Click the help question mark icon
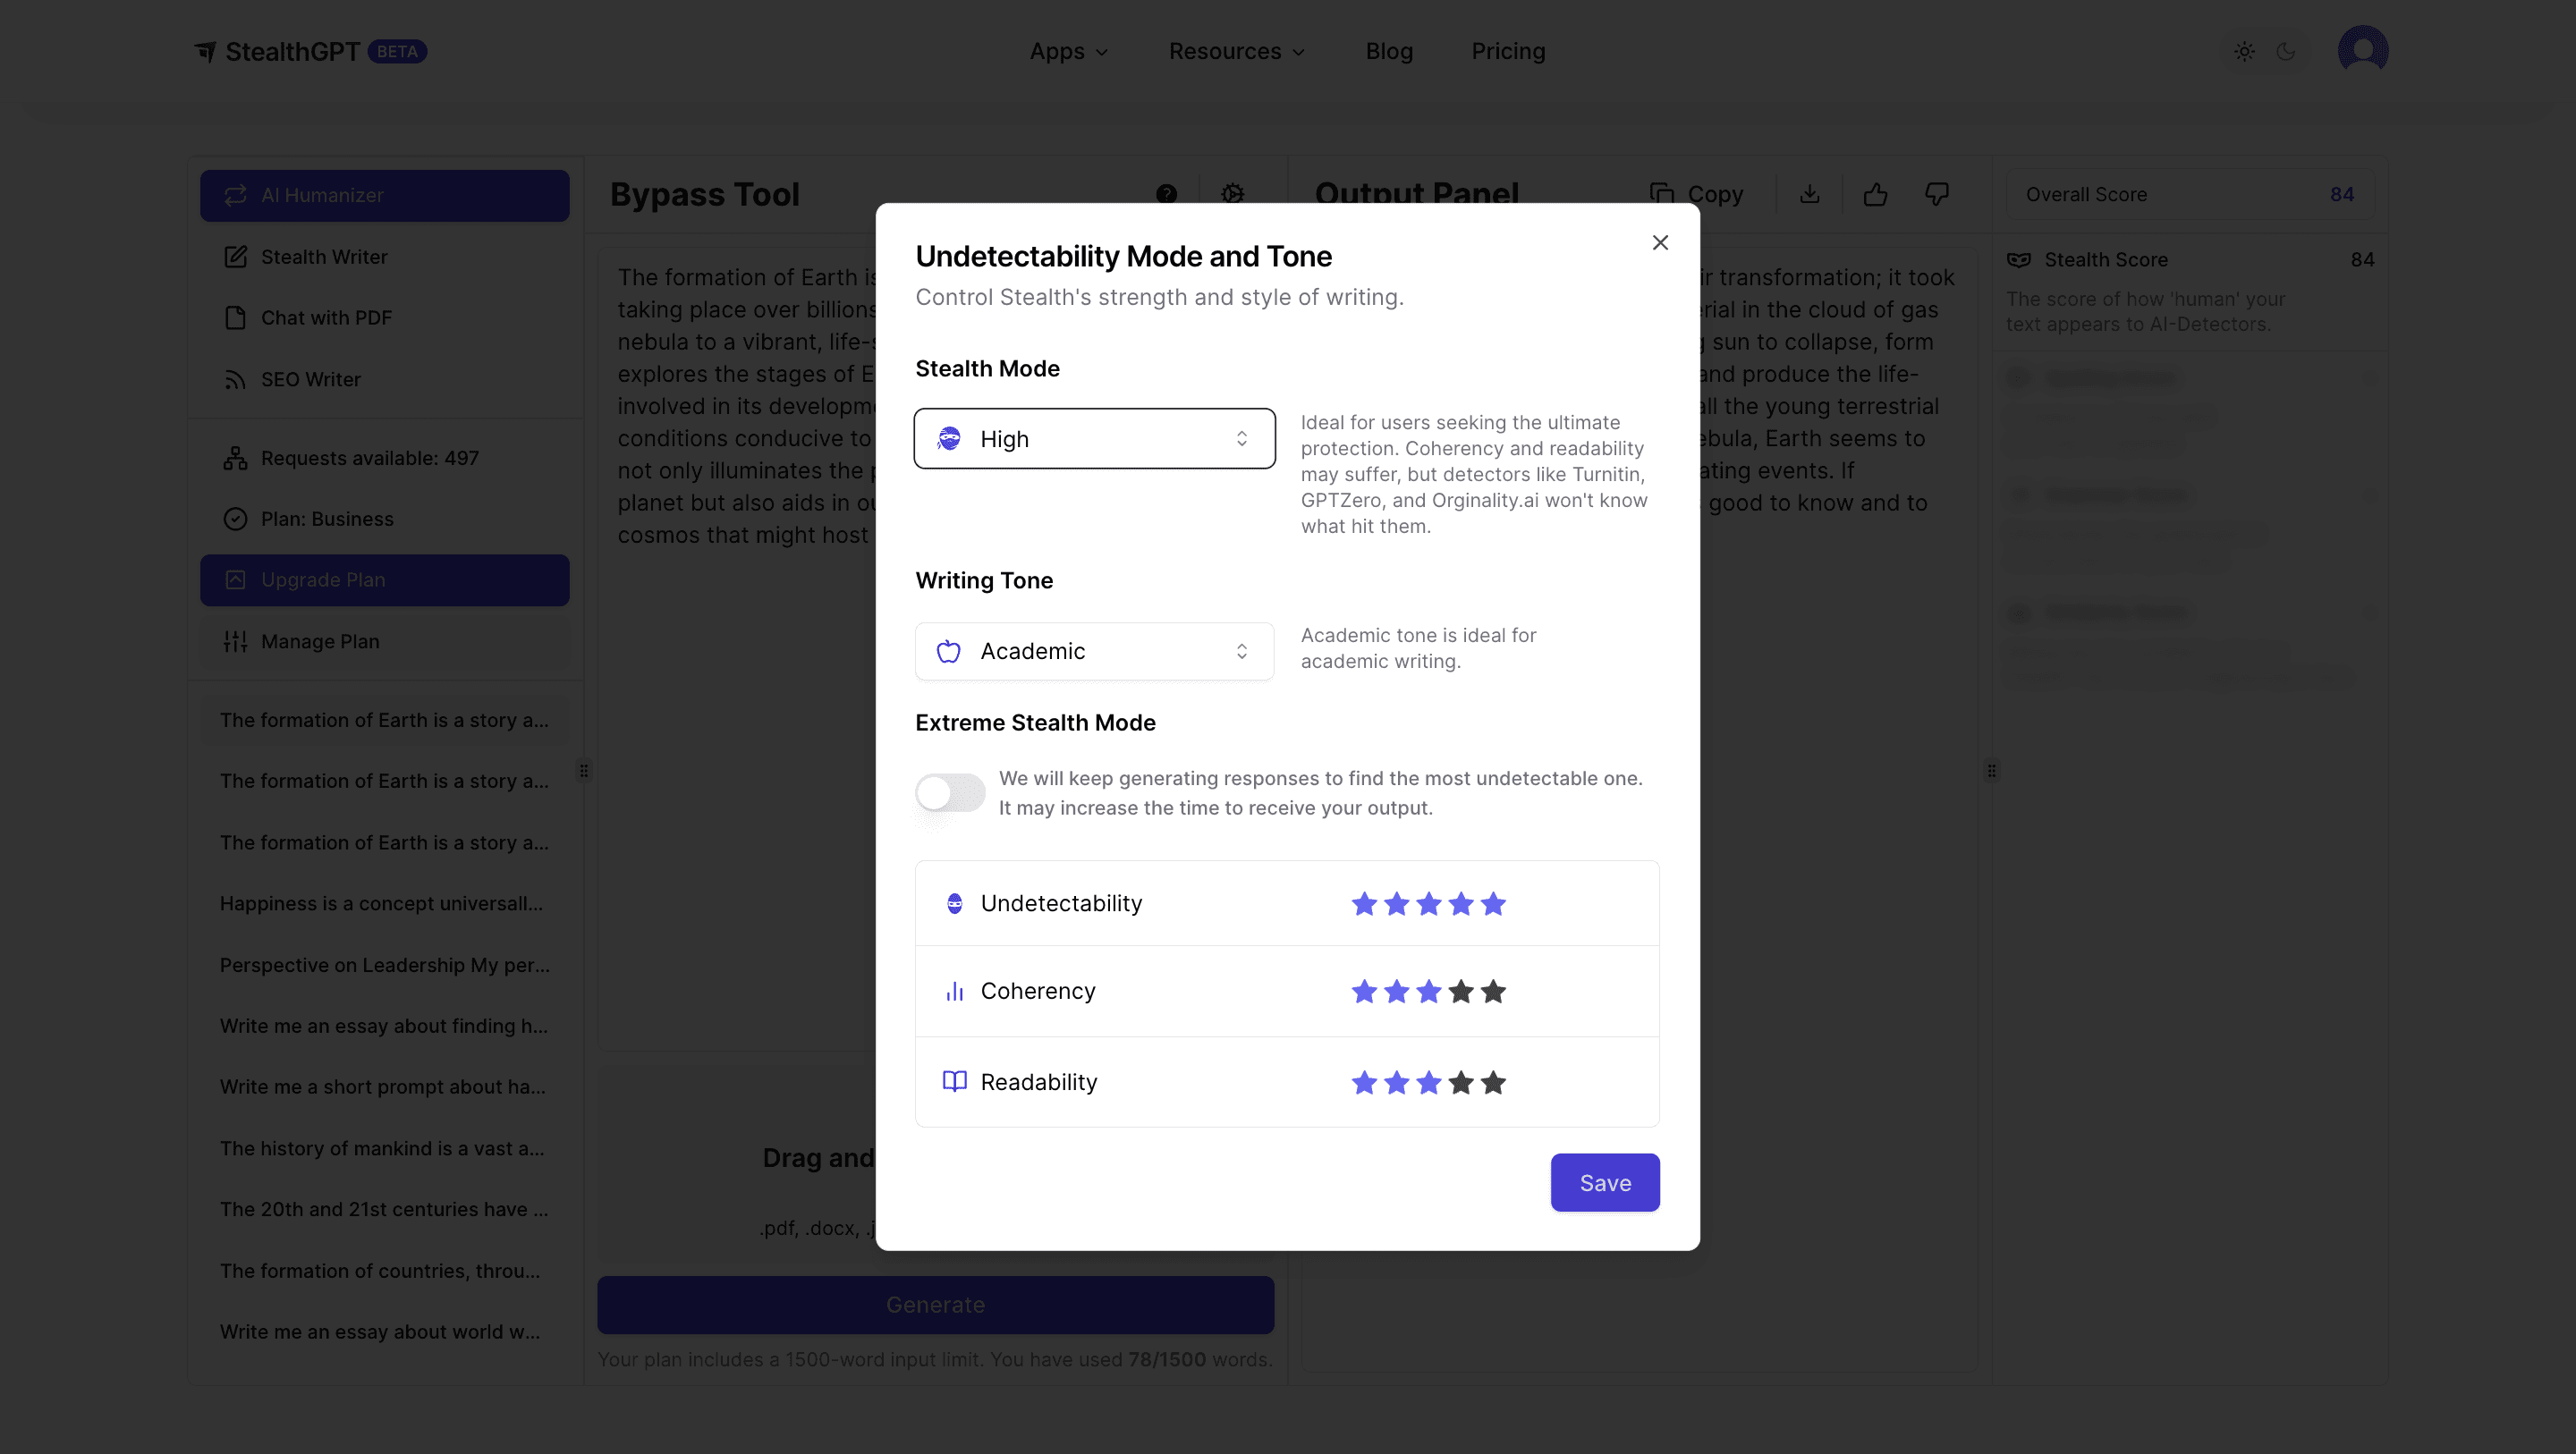 click(1166, 194)
